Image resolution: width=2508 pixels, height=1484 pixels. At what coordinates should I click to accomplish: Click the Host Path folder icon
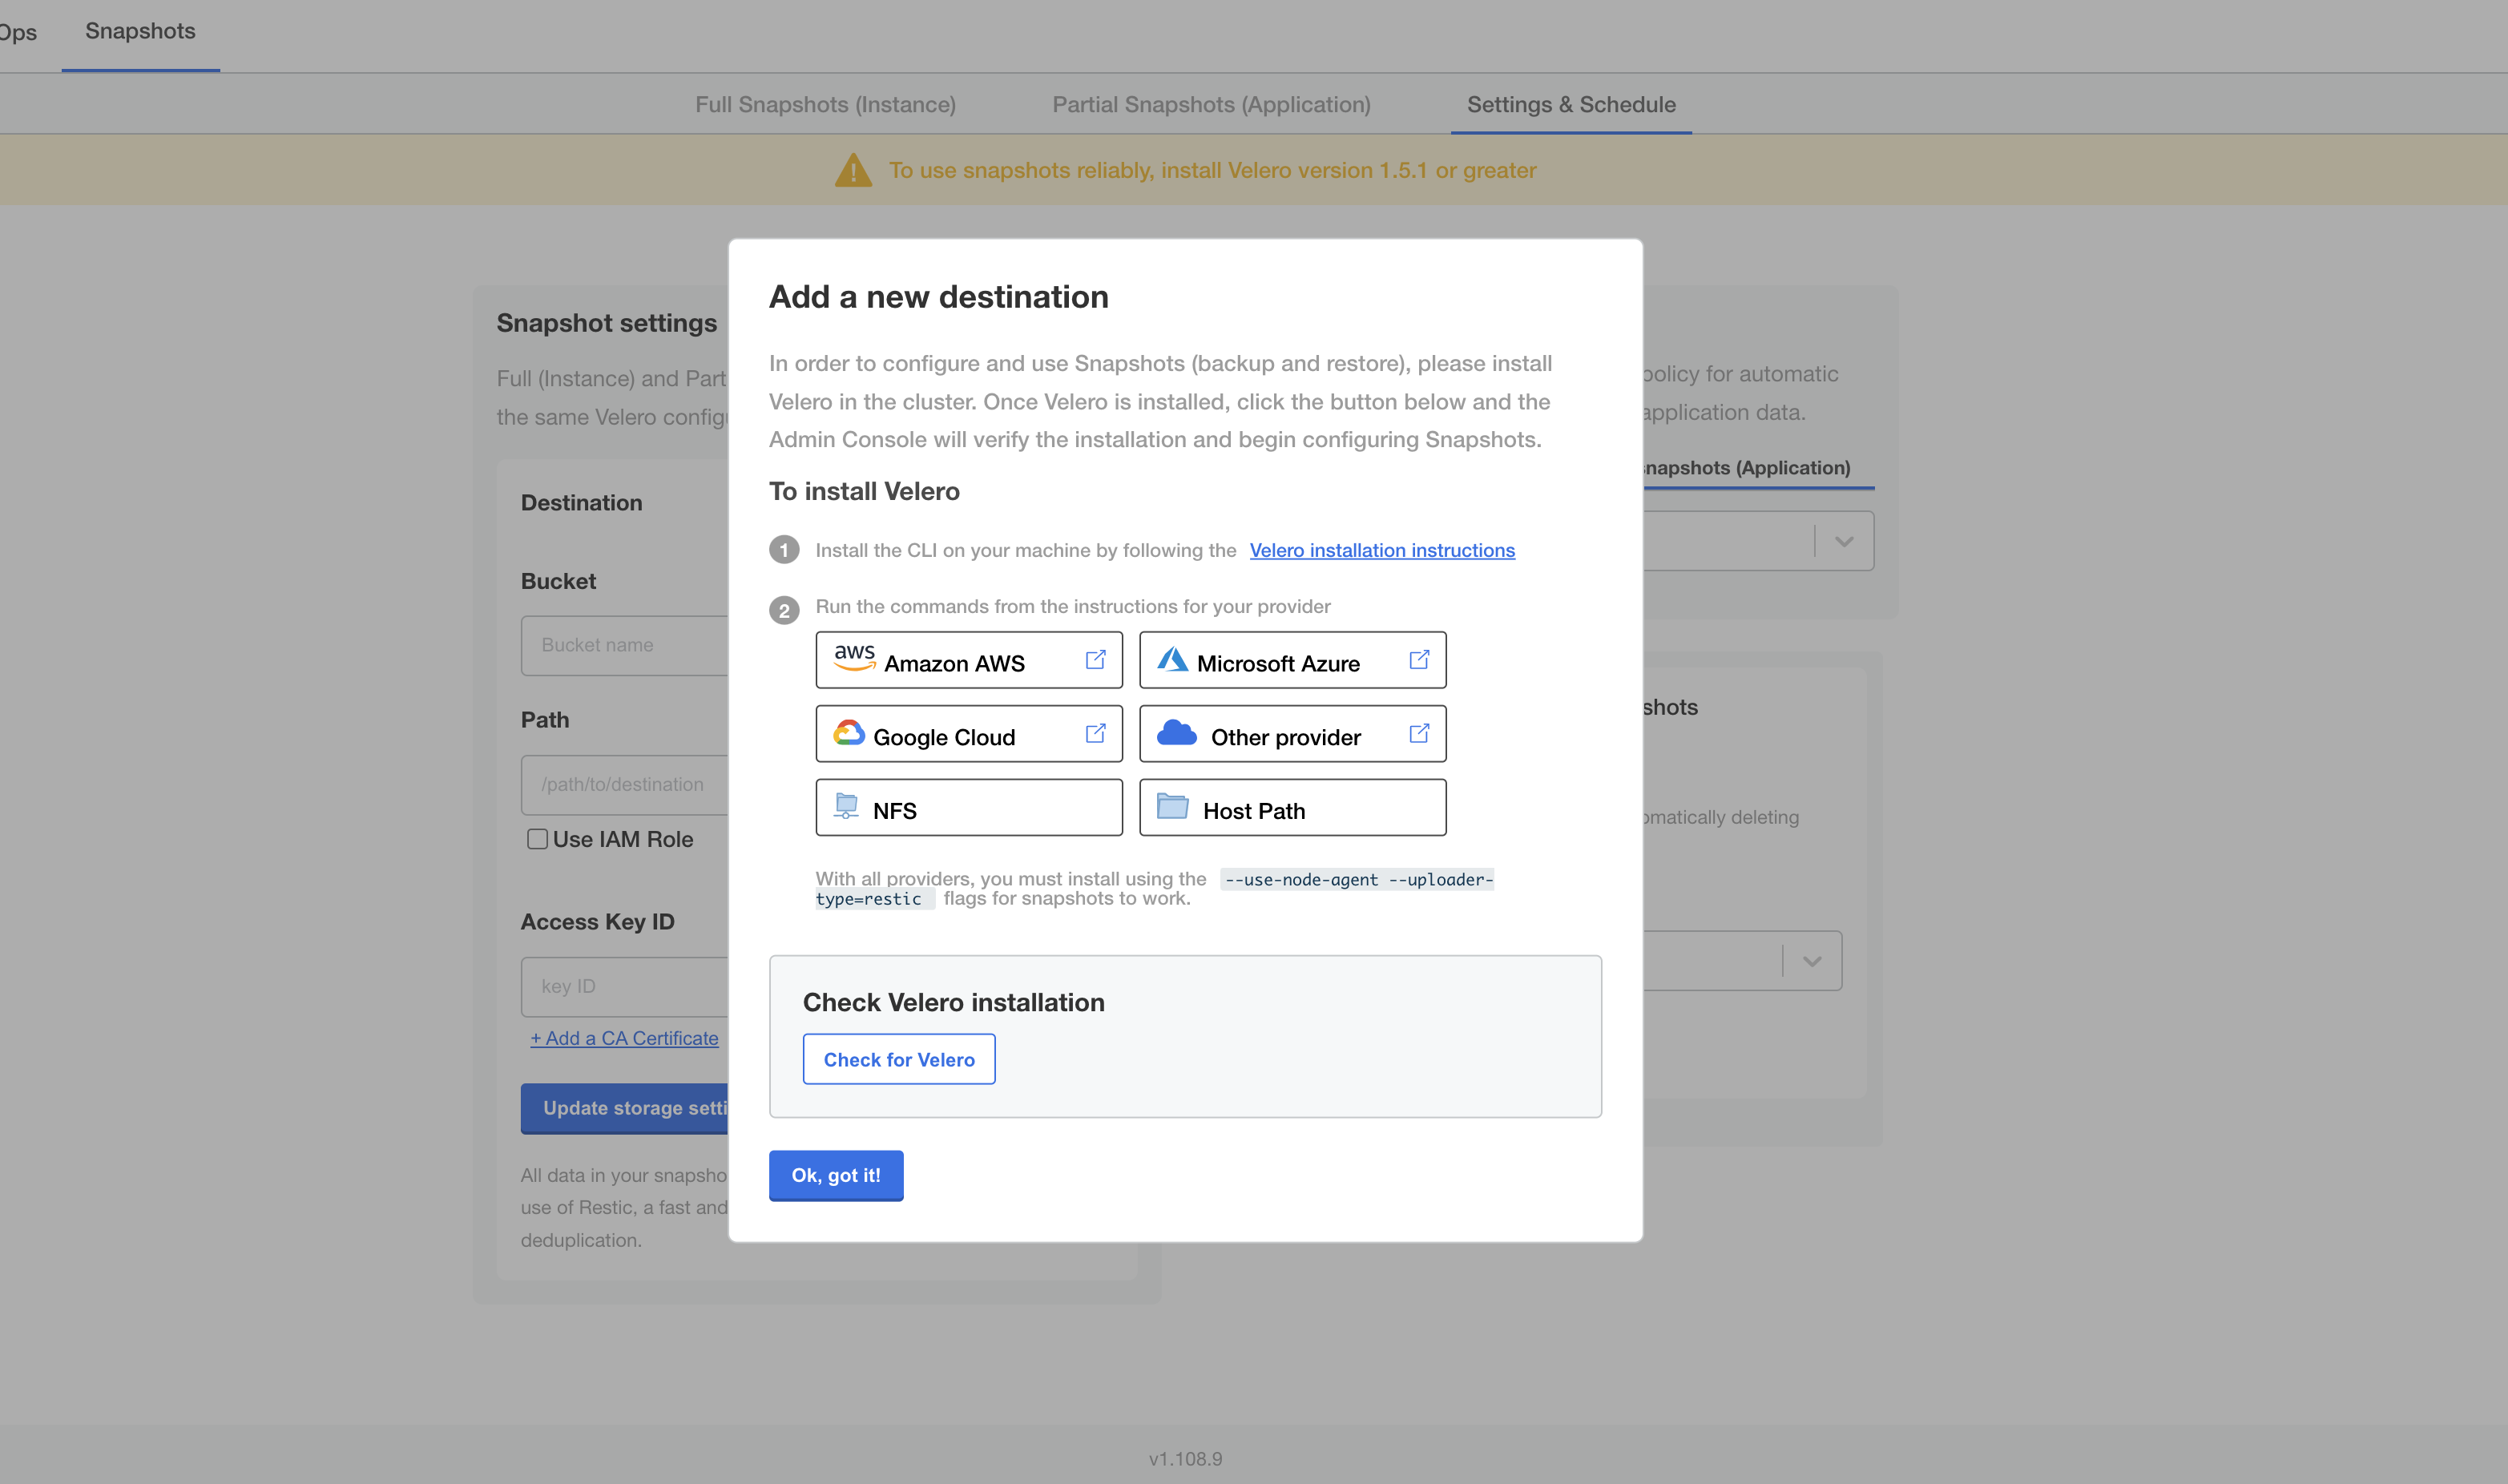pyautogui.click(x=1172, y=806)
